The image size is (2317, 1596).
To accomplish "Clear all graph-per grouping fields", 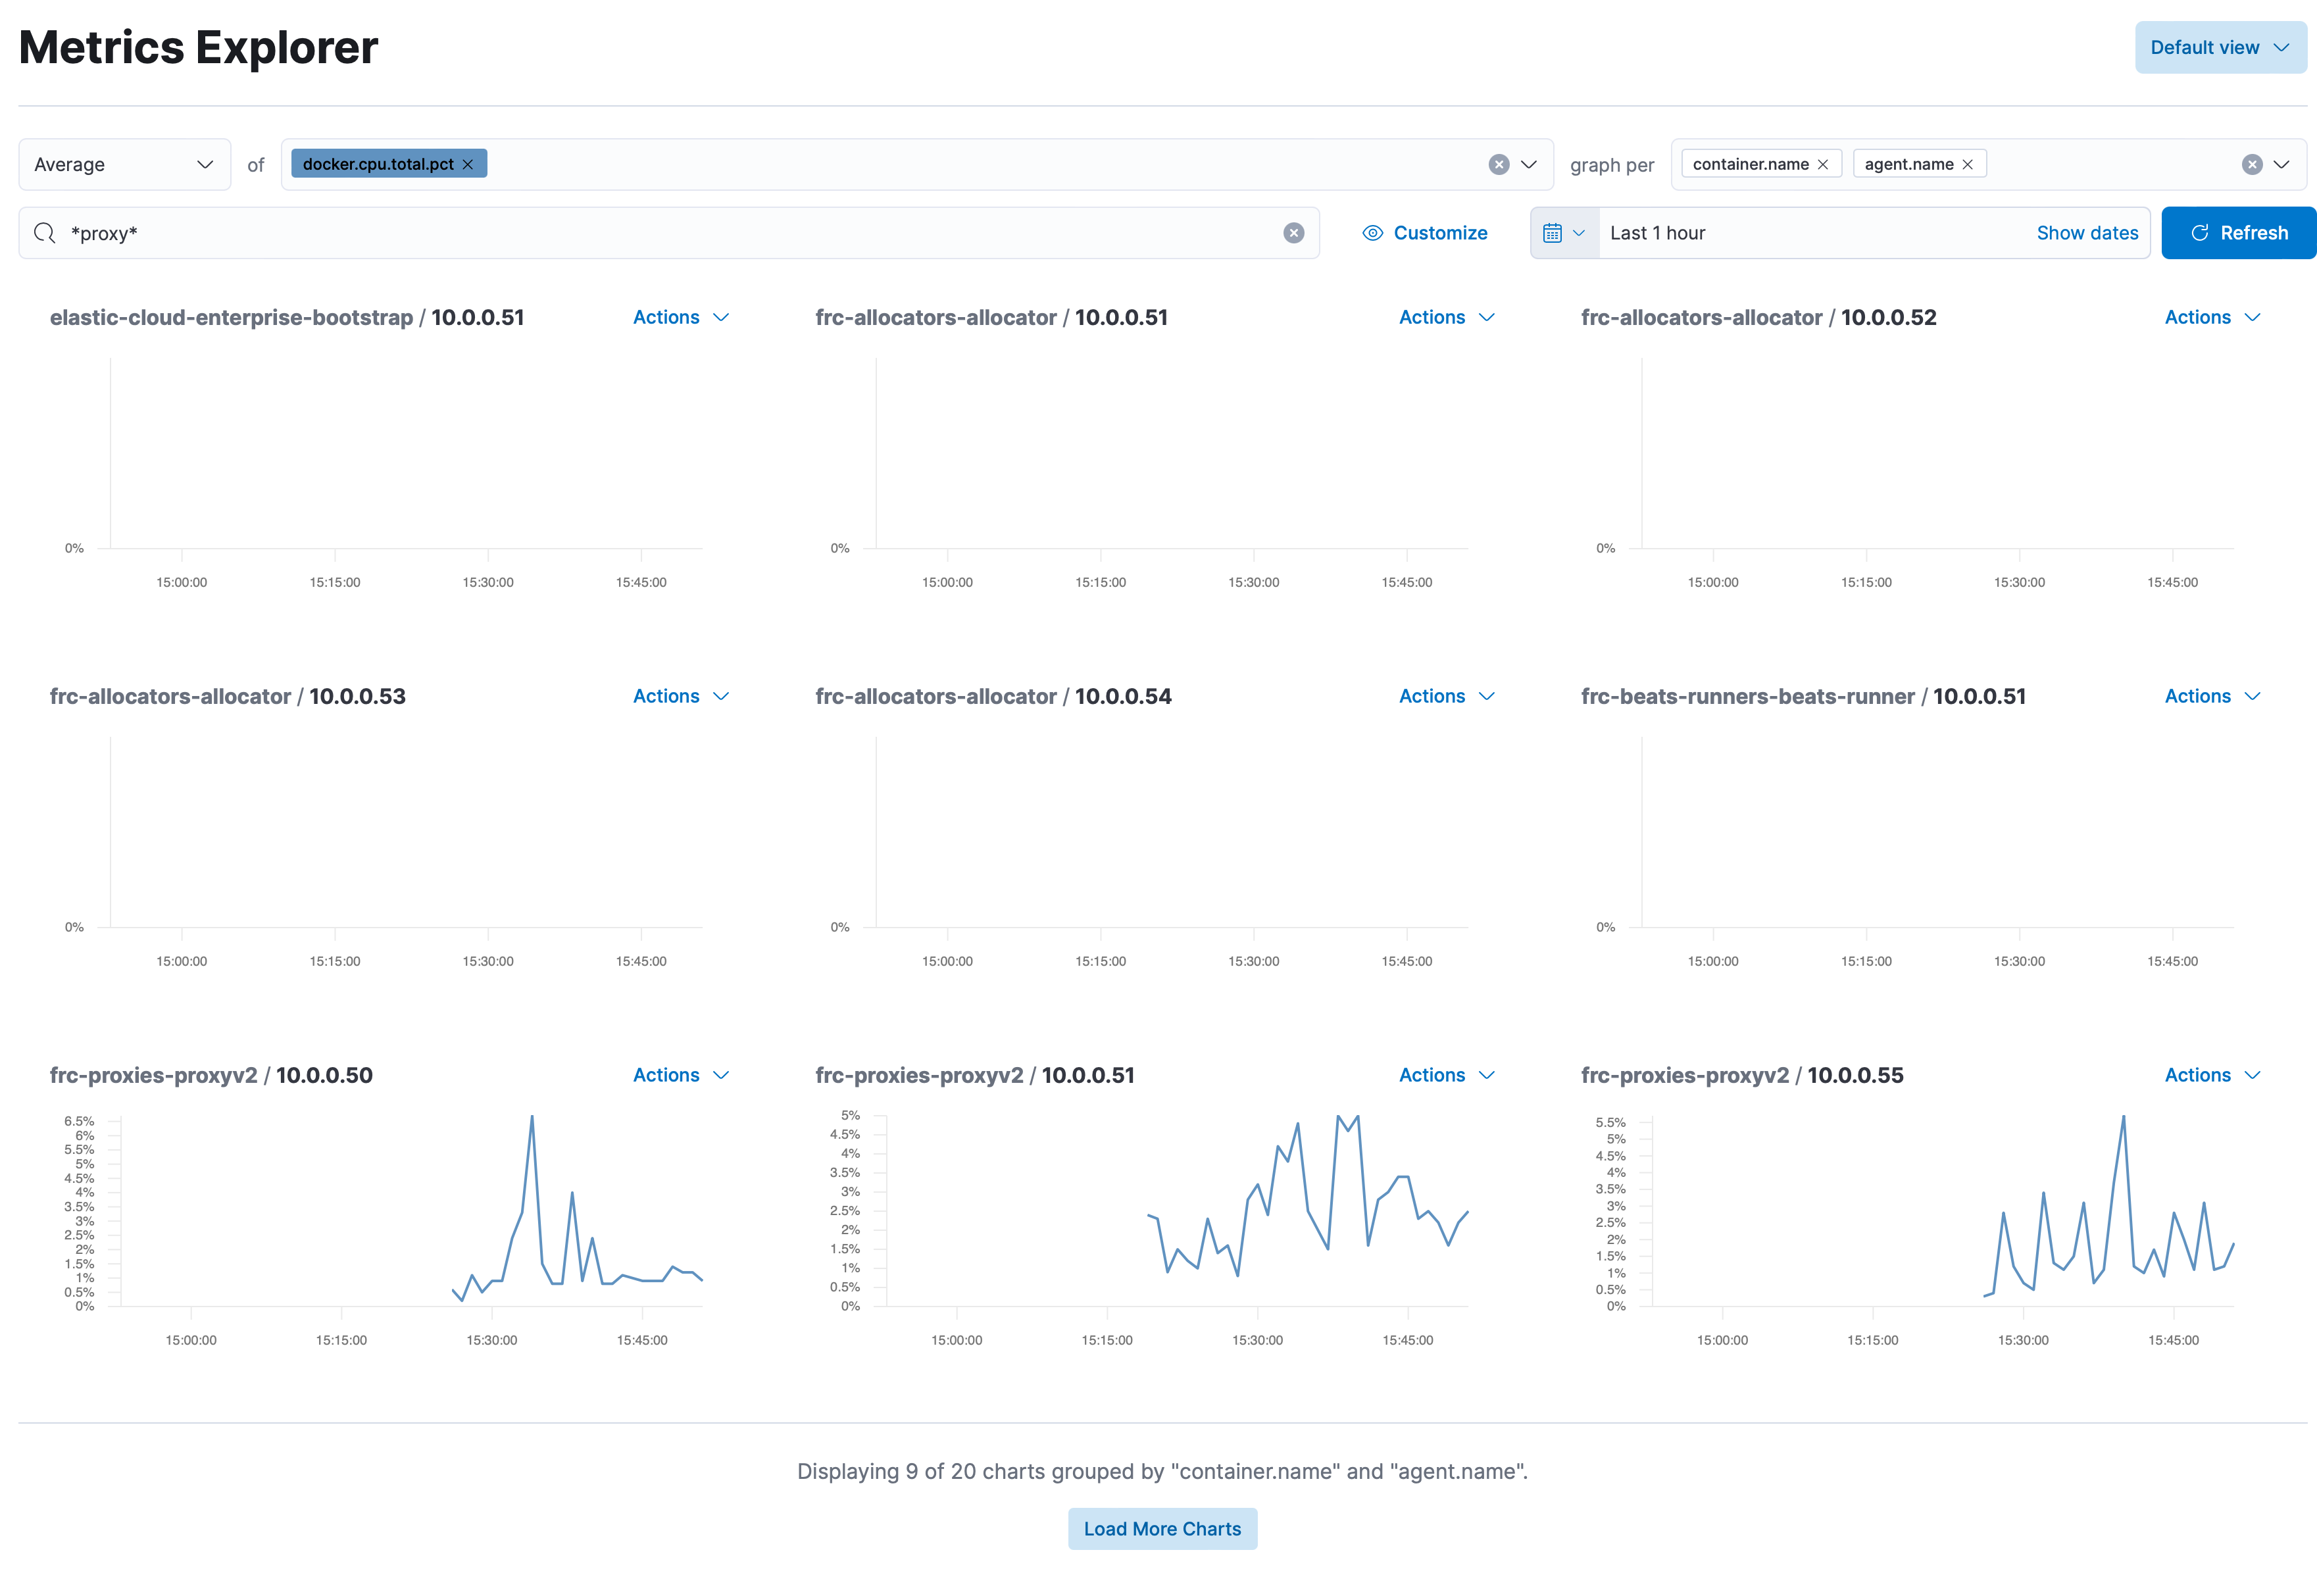I will tap(2251, 164).
